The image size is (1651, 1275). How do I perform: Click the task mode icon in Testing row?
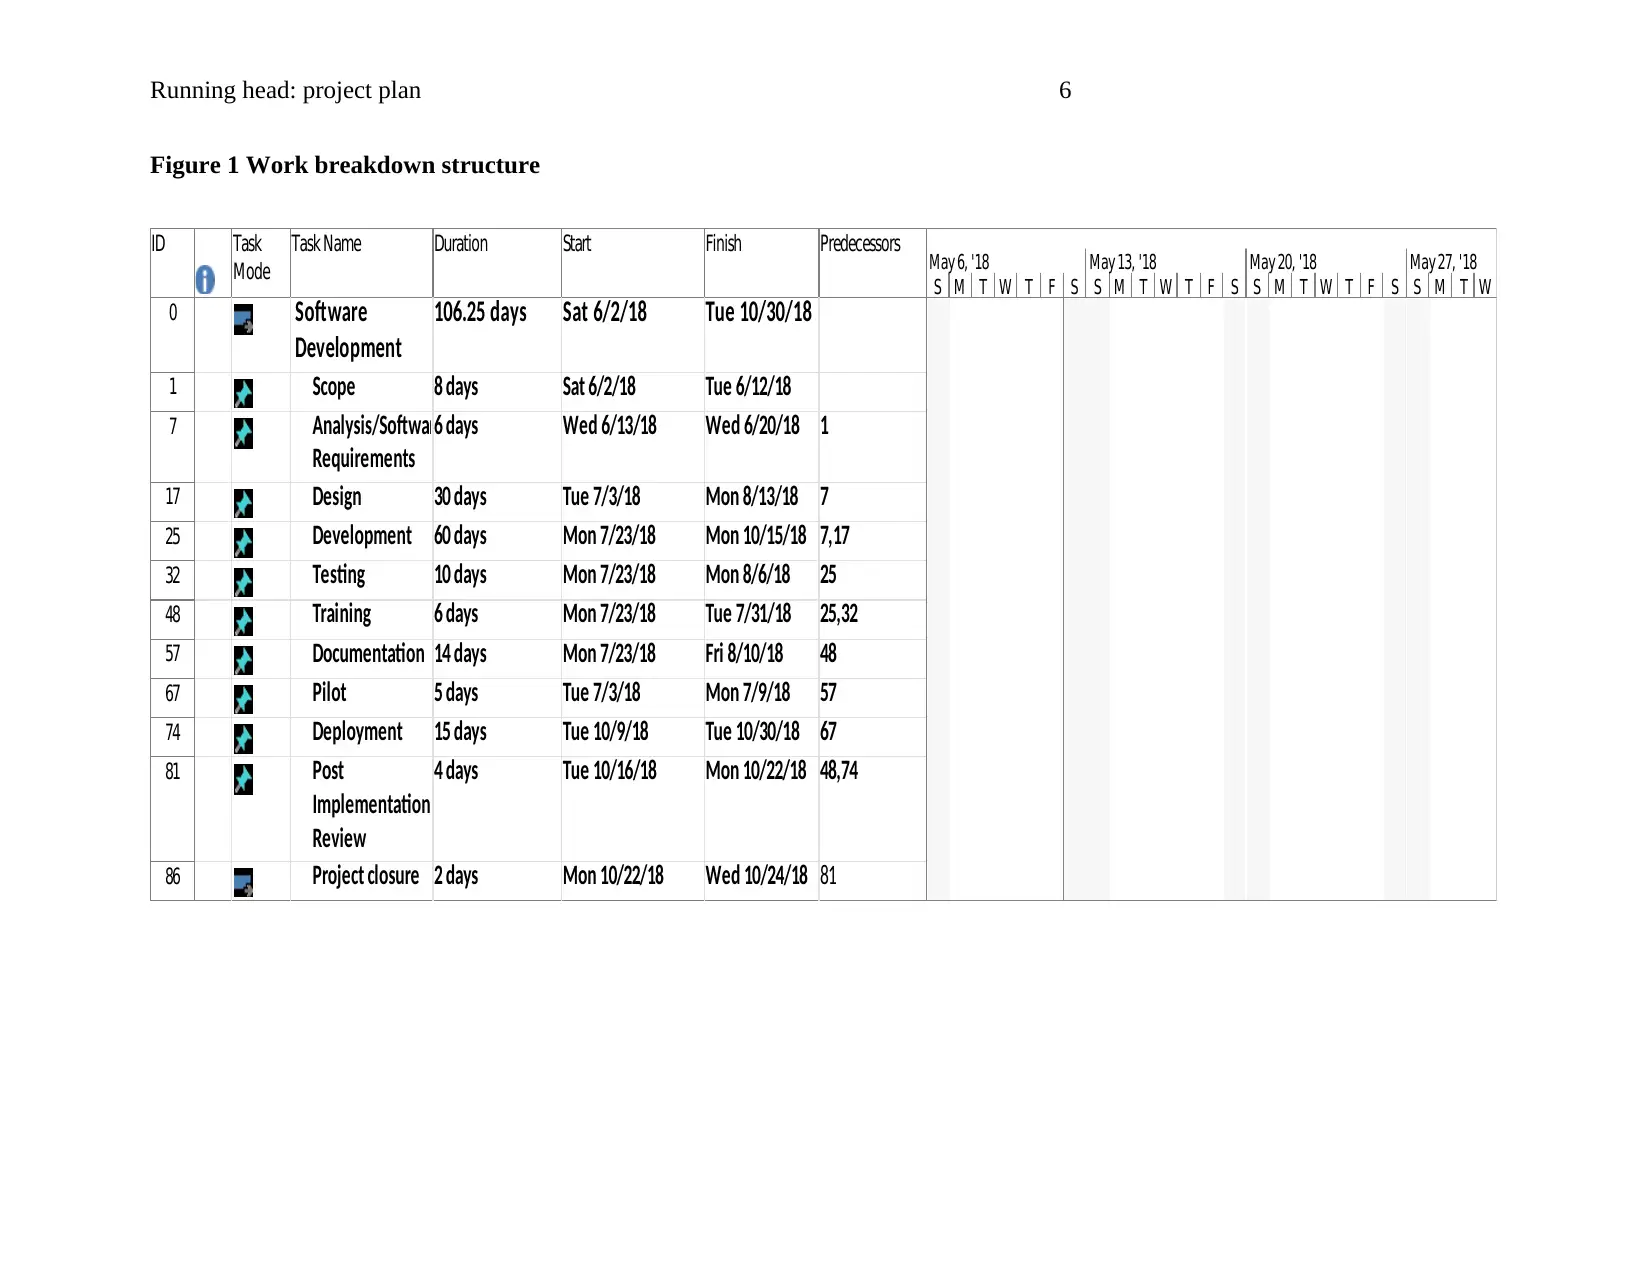tap(243, 582)
